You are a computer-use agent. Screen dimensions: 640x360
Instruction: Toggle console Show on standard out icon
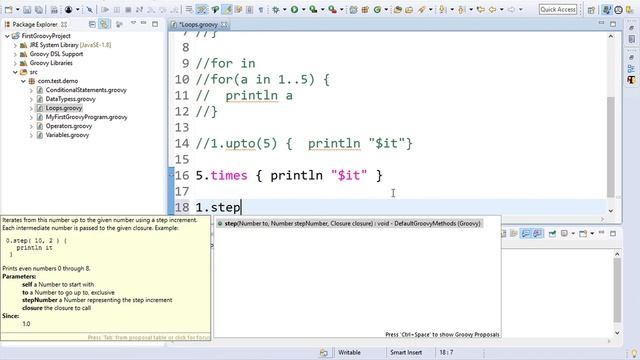click(x=525, y=233)
